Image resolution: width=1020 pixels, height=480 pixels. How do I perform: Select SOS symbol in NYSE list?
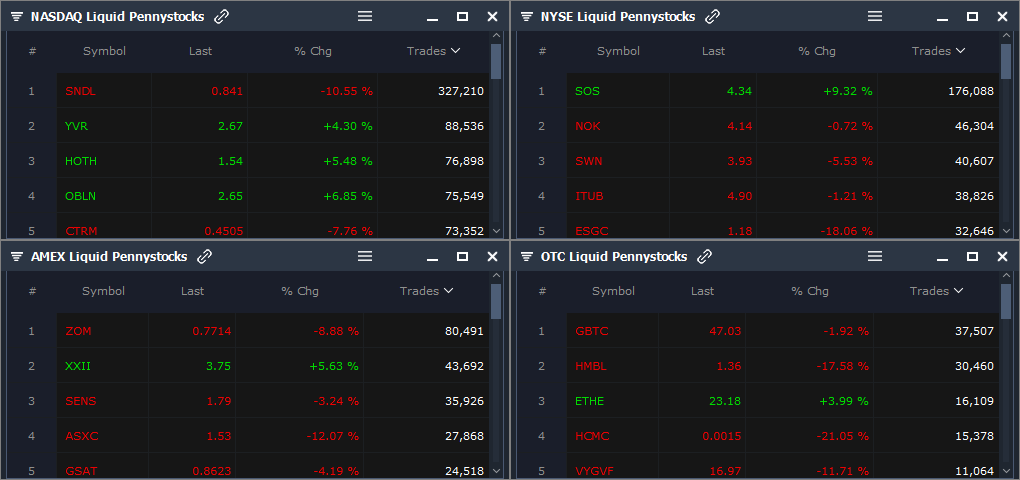point(587,91)
